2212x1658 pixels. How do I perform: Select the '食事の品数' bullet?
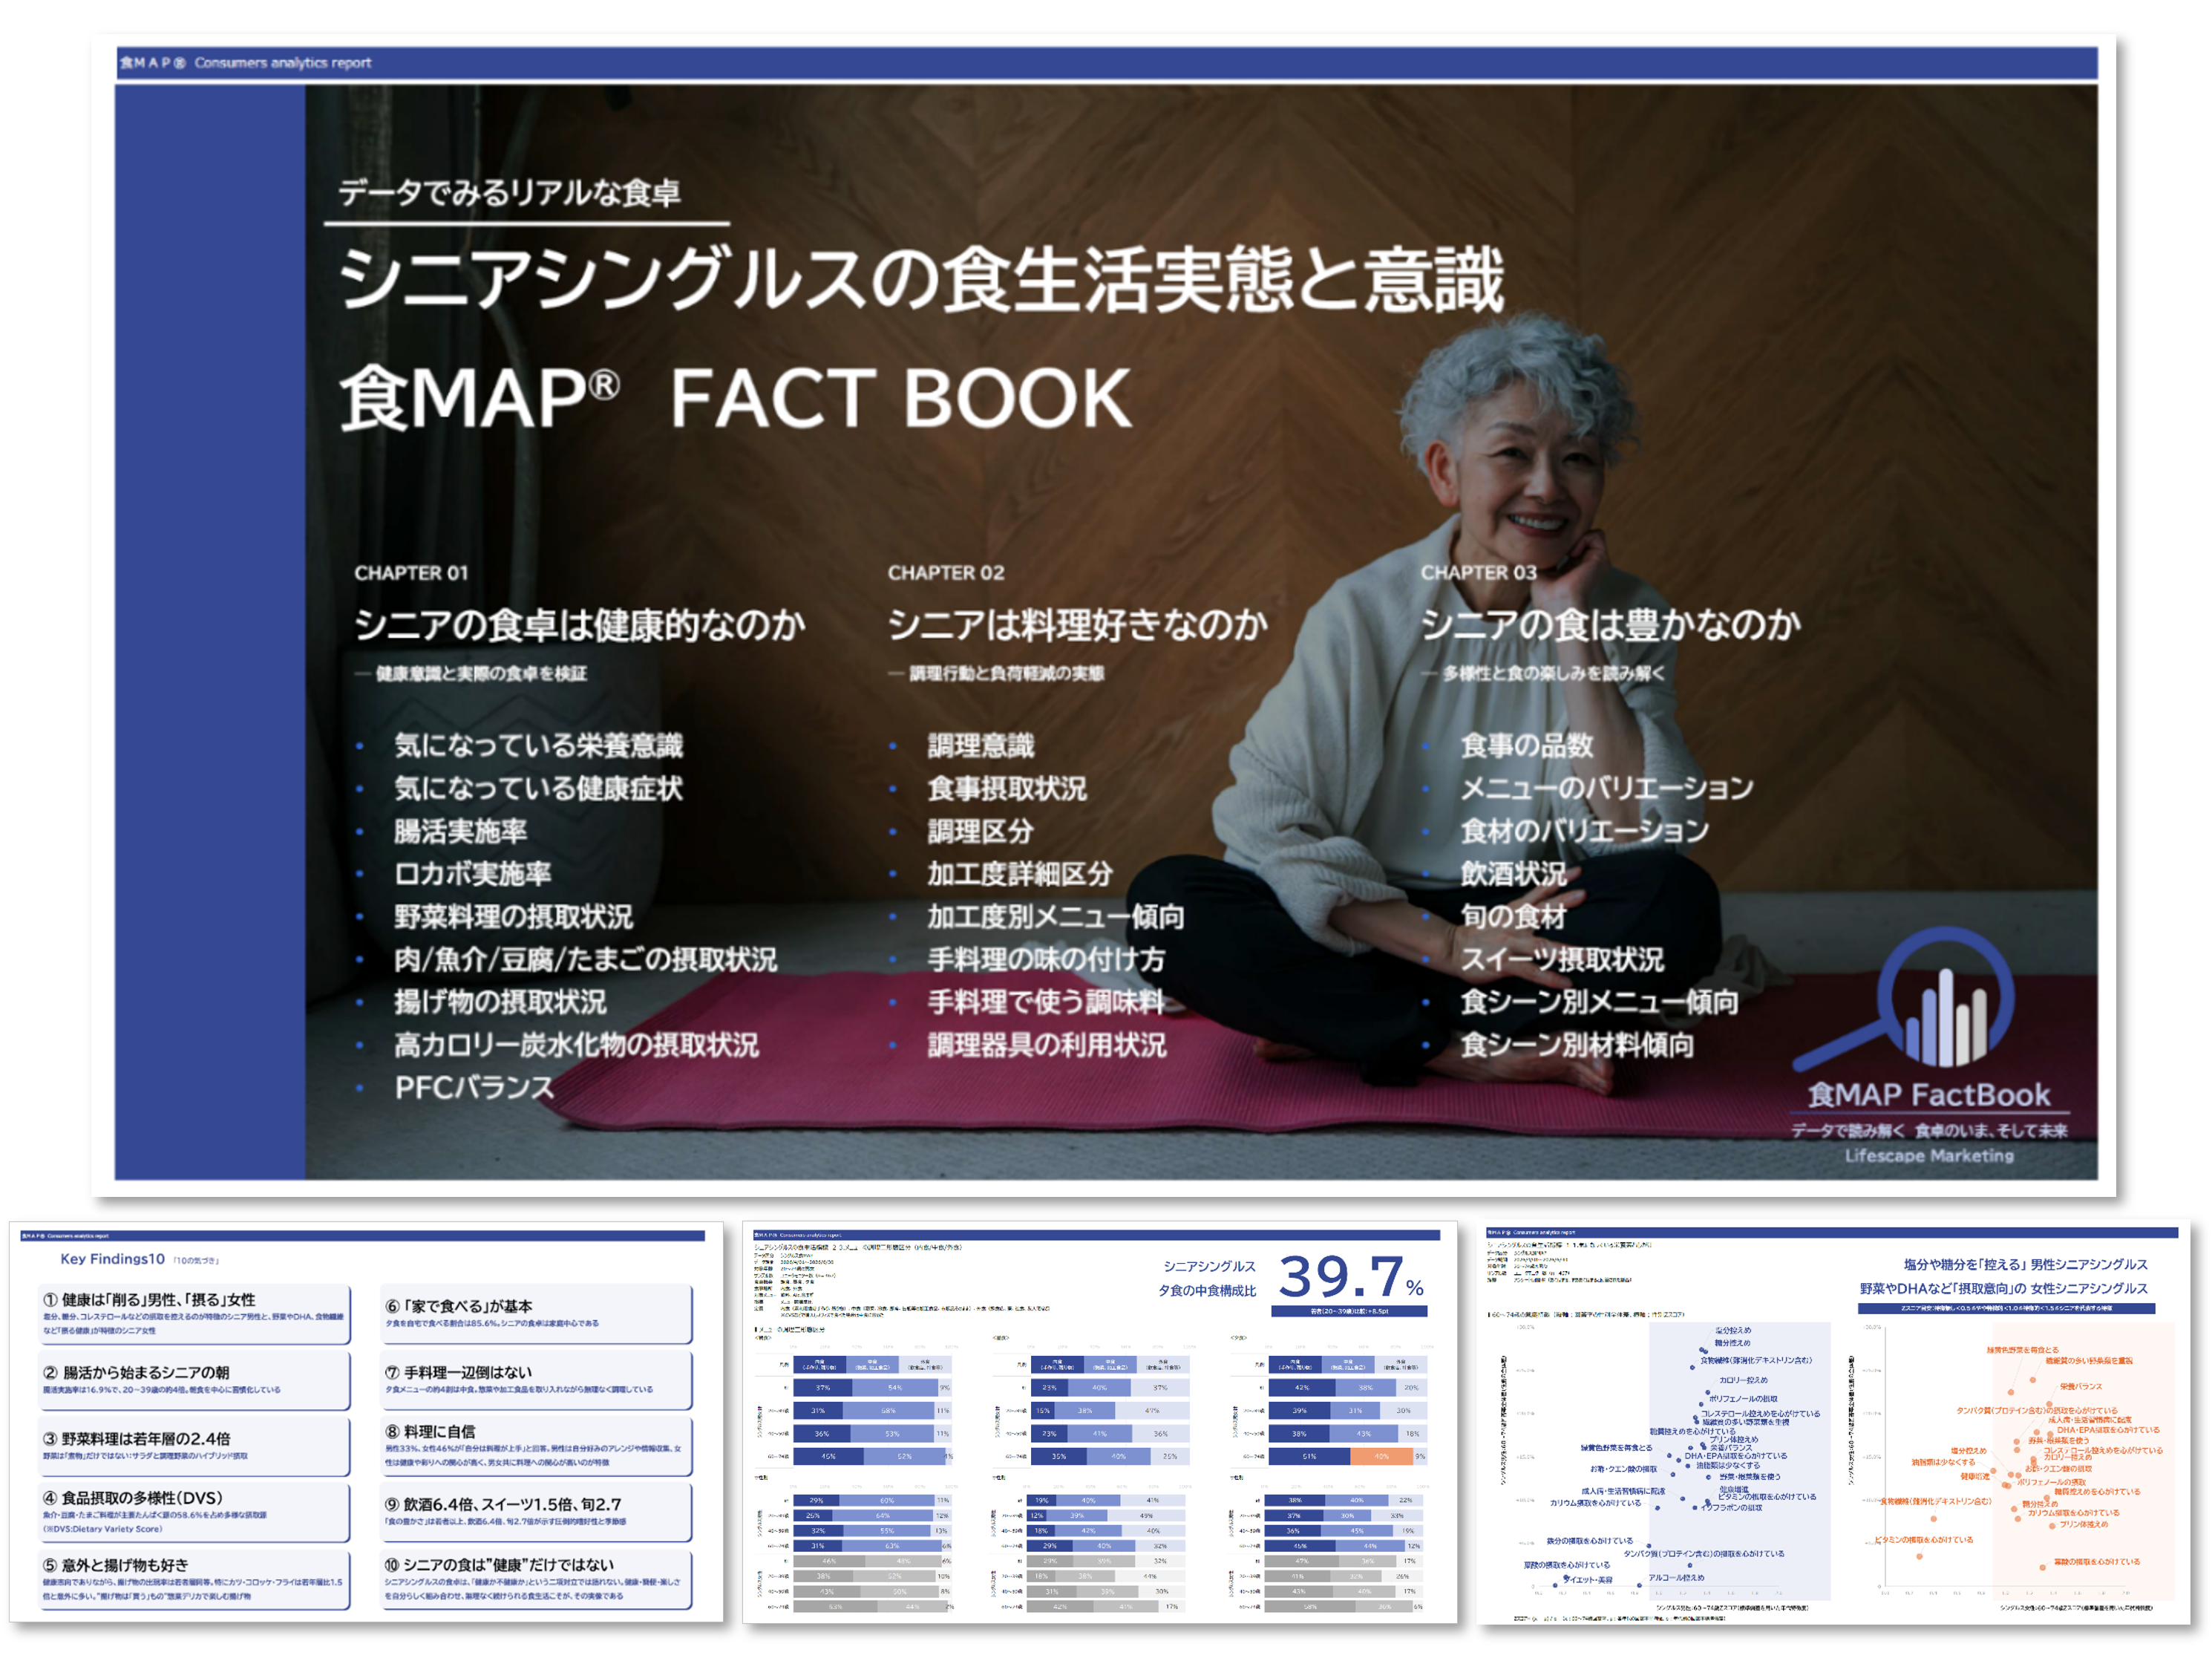[1527, 745]
